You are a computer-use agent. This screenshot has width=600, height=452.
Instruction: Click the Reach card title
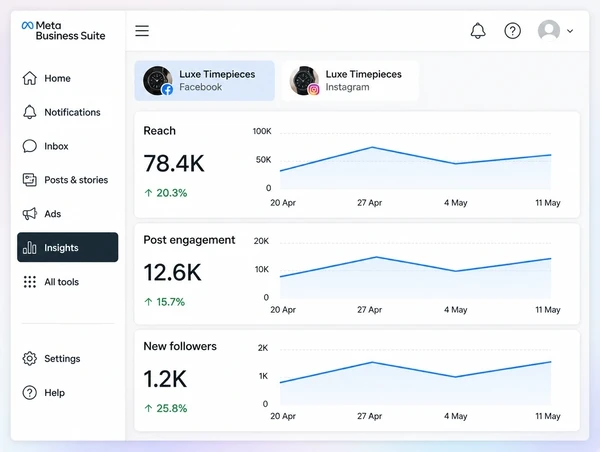point(160,131)
